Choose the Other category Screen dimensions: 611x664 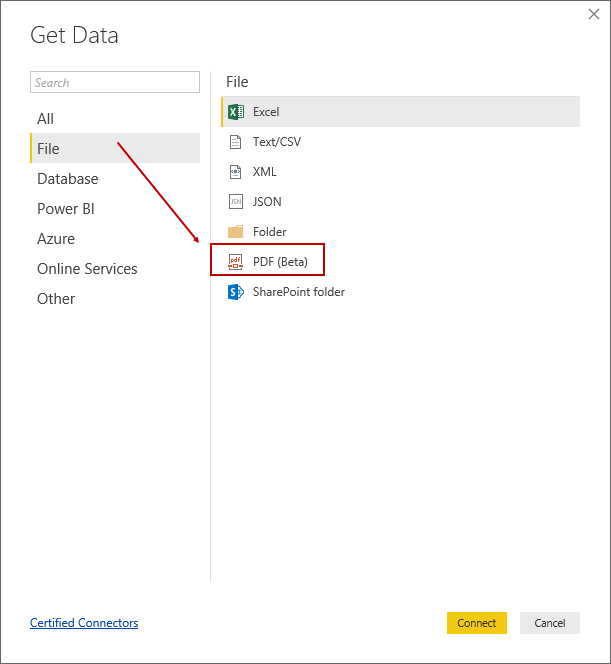tap(56, 299)
